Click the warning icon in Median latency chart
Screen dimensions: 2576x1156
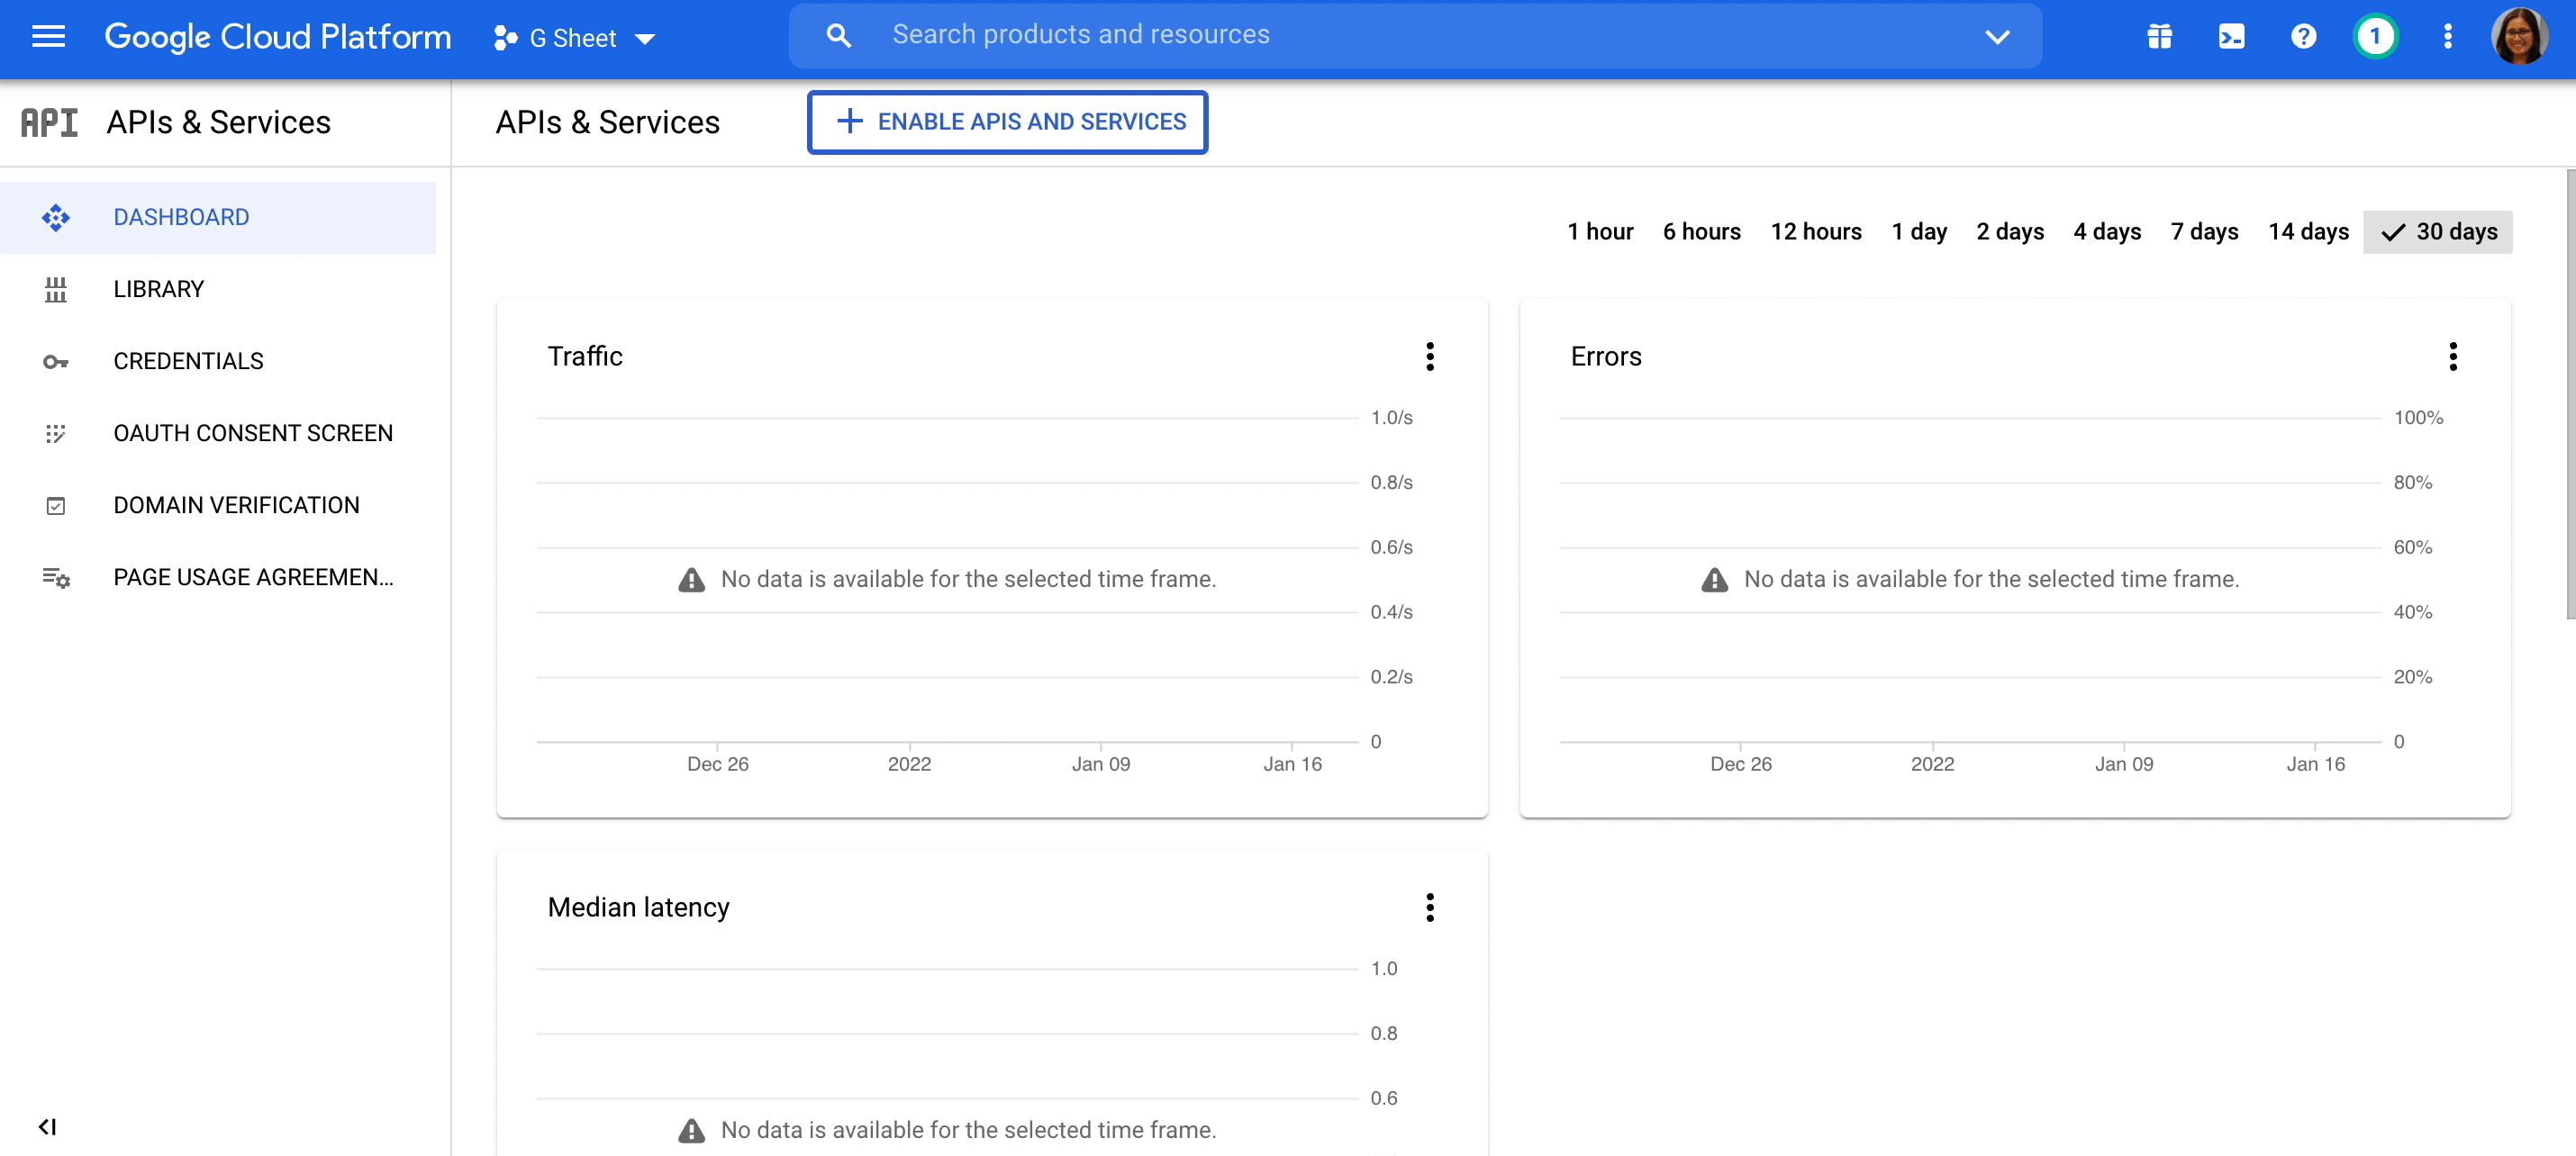tap(691, 1131)
